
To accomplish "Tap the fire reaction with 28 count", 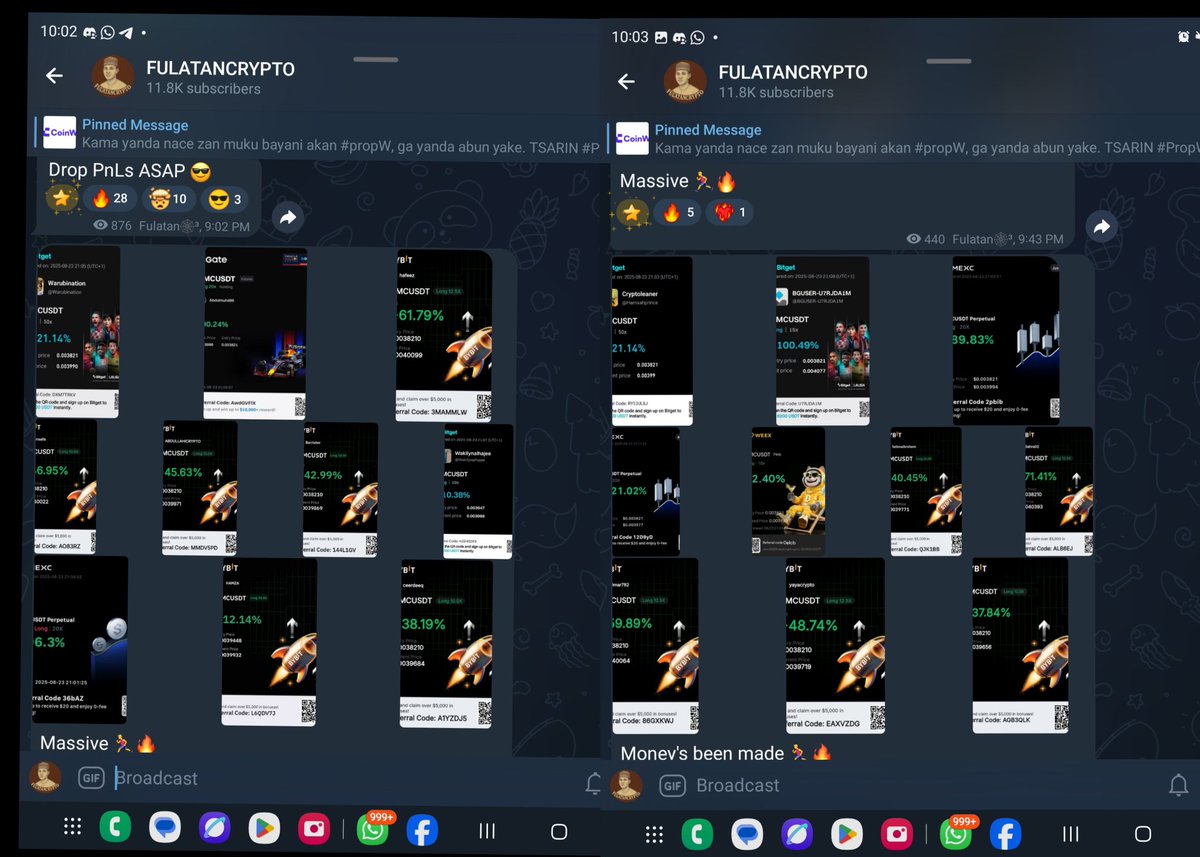I will (x=110, y=199).
